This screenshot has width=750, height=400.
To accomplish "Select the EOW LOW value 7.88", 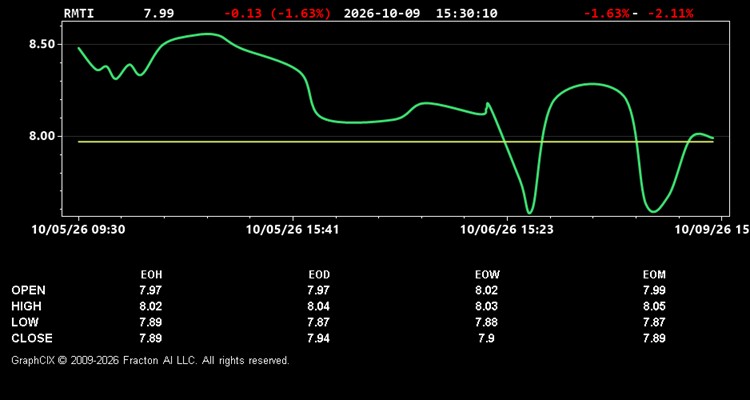I will [x=486, y=322].
